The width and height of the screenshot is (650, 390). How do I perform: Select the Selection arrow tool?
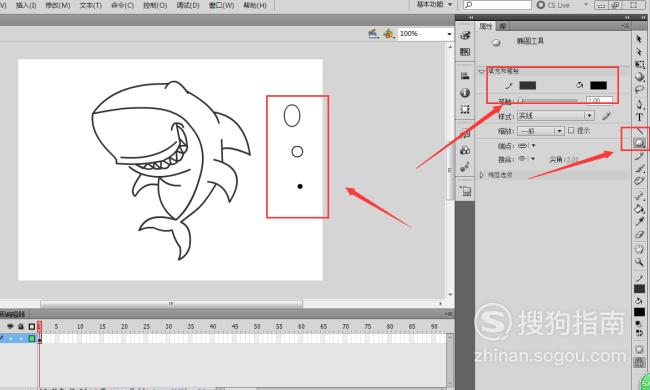tap(639, 39)
